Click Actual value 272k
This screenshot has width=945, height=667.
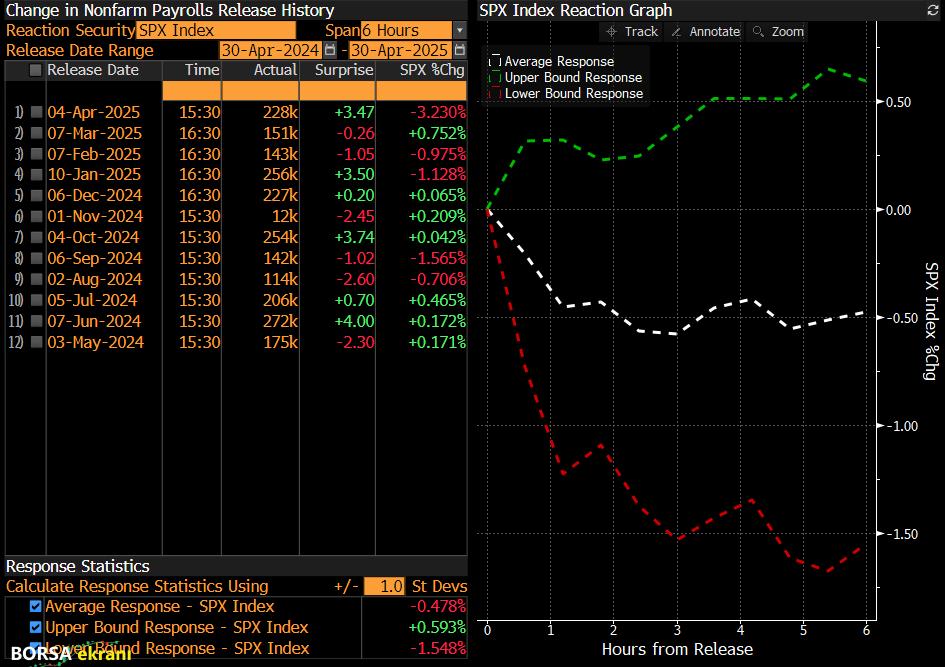[280, 321]
